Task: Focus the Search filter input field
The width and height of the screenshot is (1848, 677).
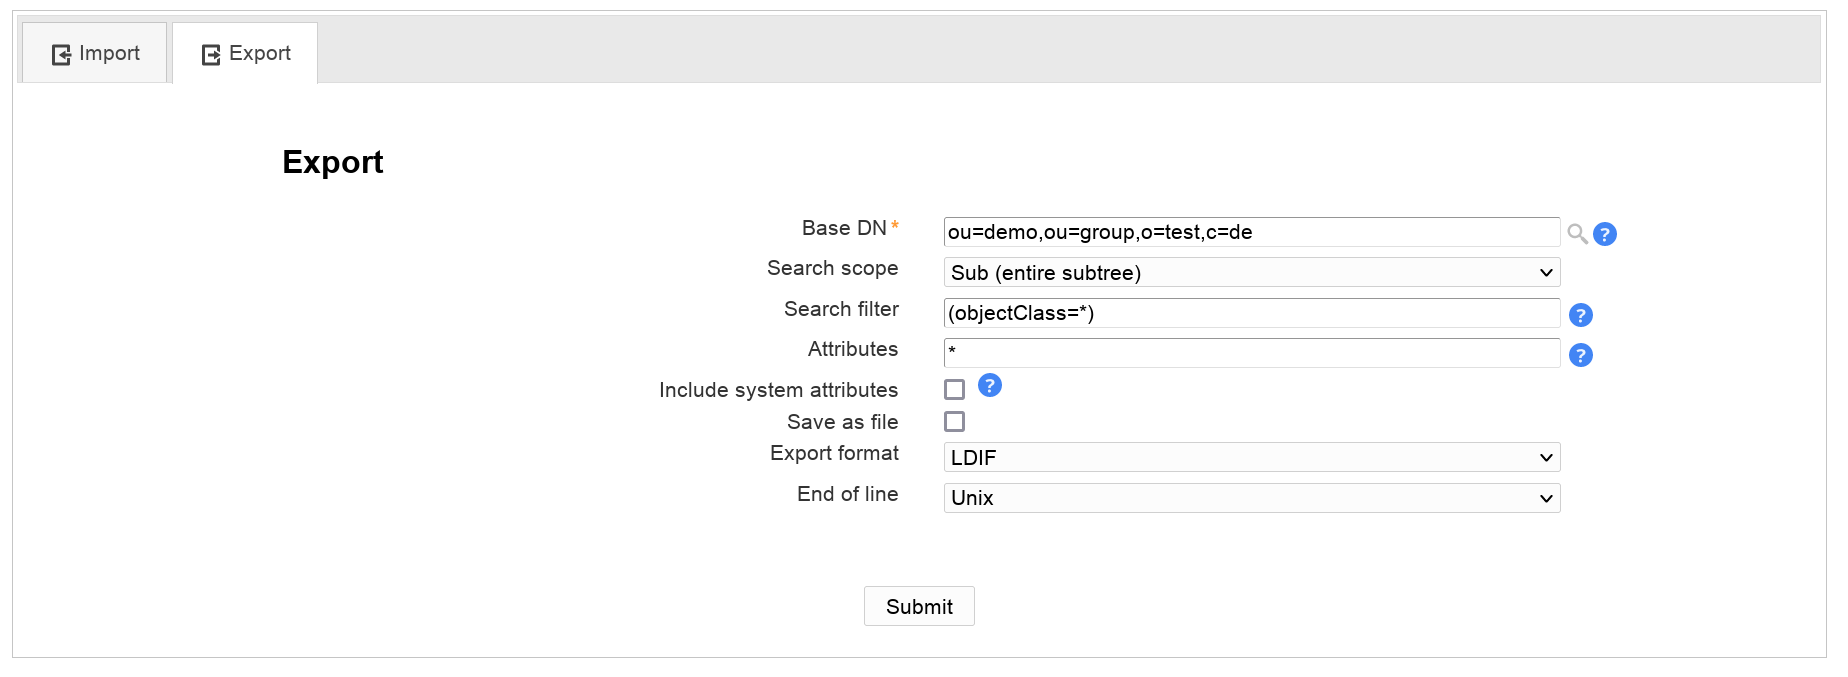Action: click(x=1251, y=313)
